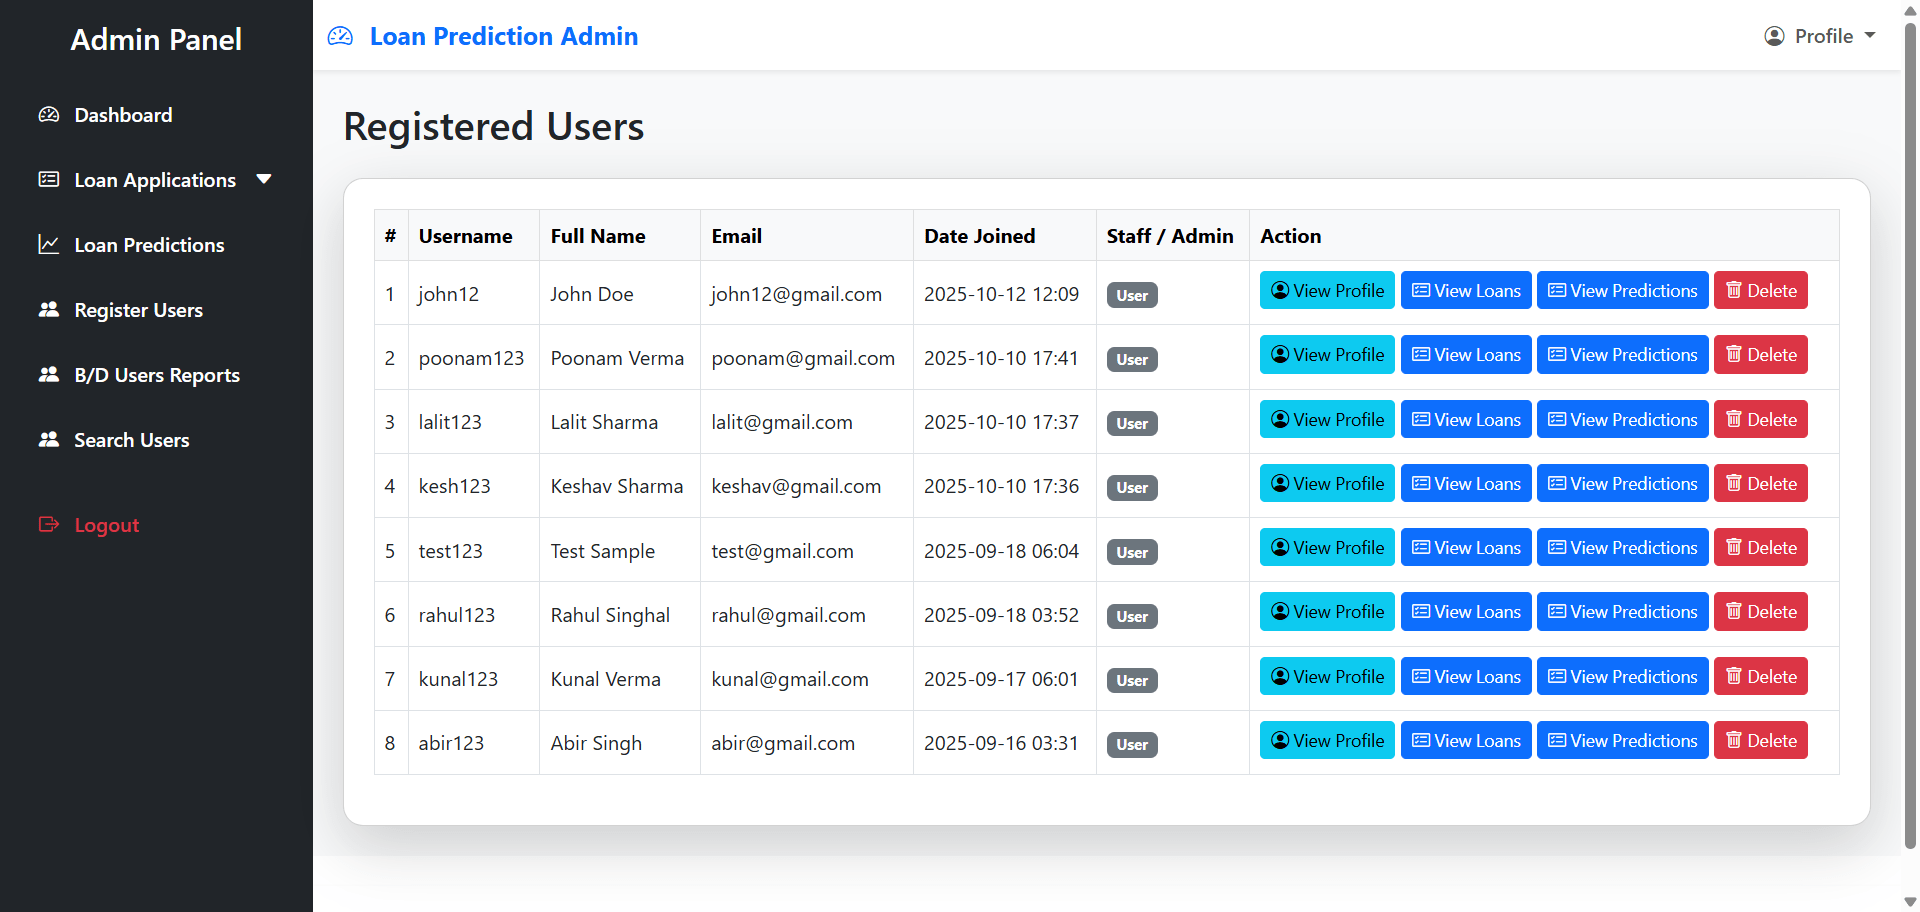Click the Logout arrow icon
This screenshot has width=1920, height=912.
pos(49,525)
